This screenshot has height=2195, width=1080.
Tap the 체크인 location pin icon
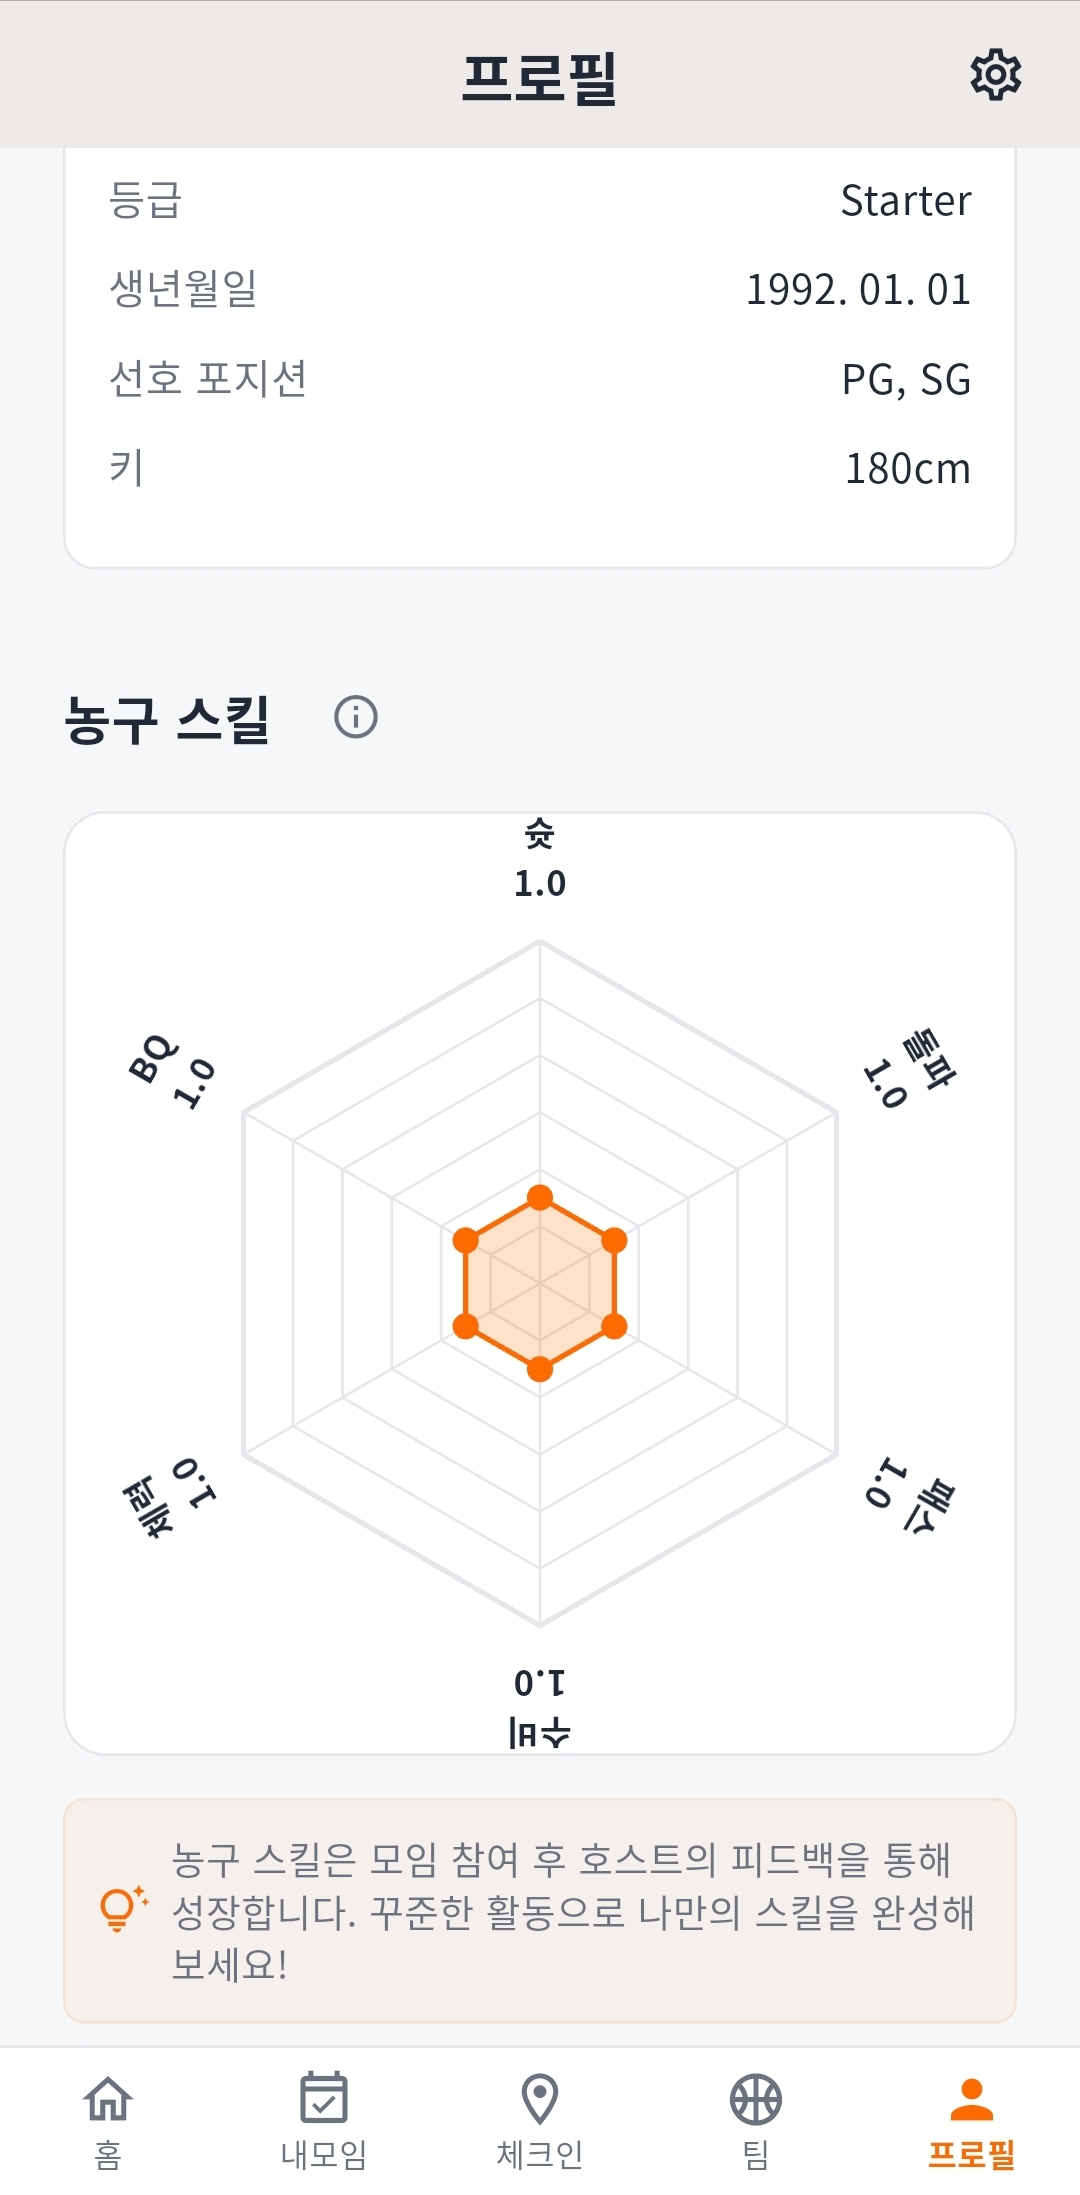[x=540, y=2098]
